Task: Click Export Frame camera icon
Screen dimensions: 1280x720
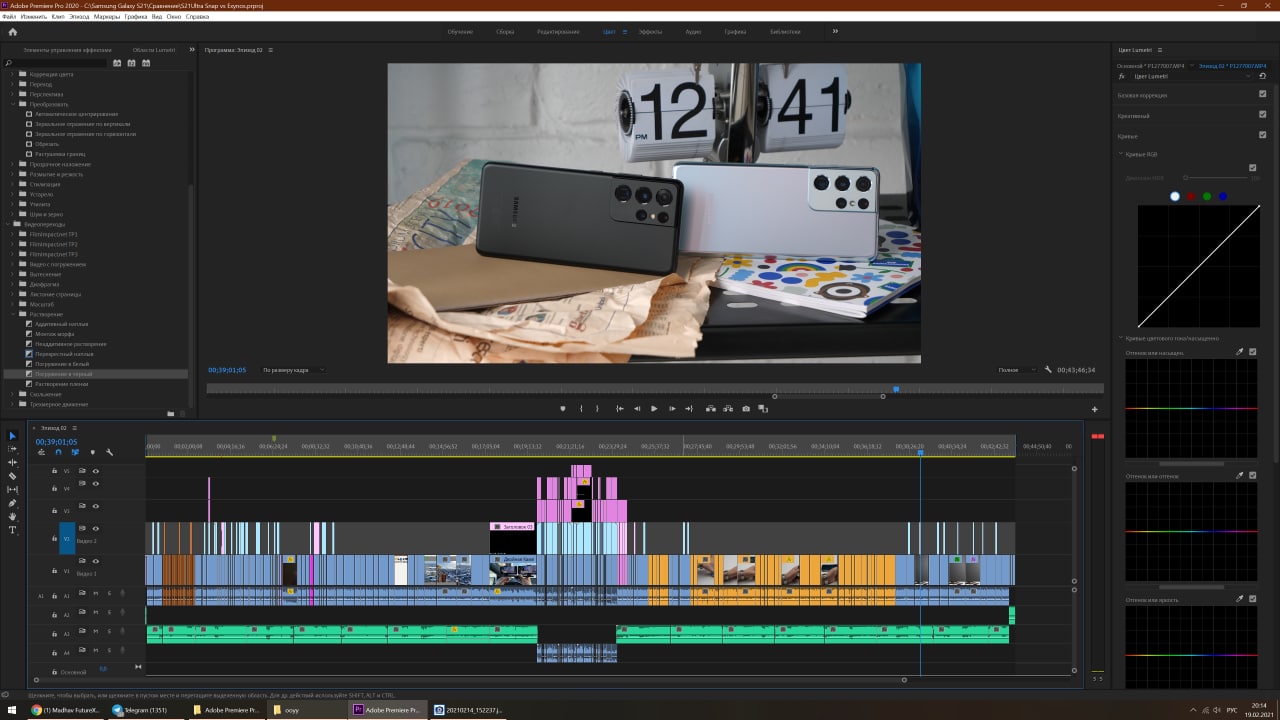Action: (x=746, y=408)
